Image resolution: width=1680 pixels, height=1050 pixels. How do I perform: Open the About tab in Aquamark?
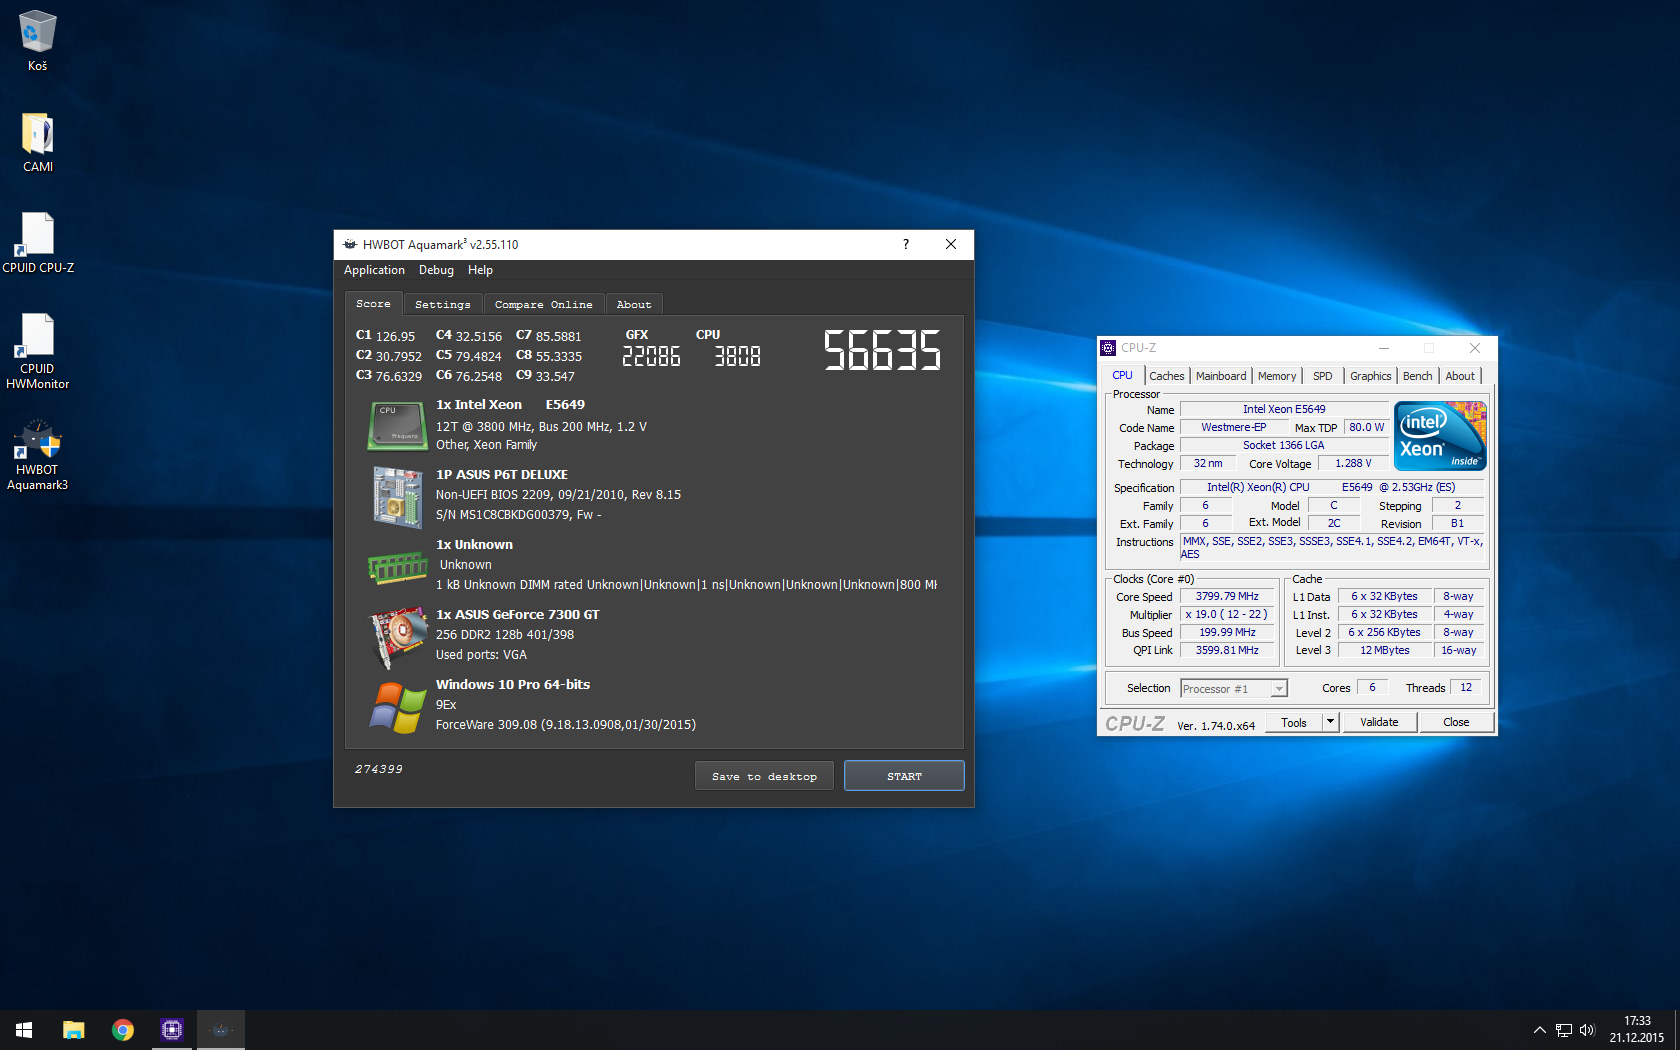point(634,304)
